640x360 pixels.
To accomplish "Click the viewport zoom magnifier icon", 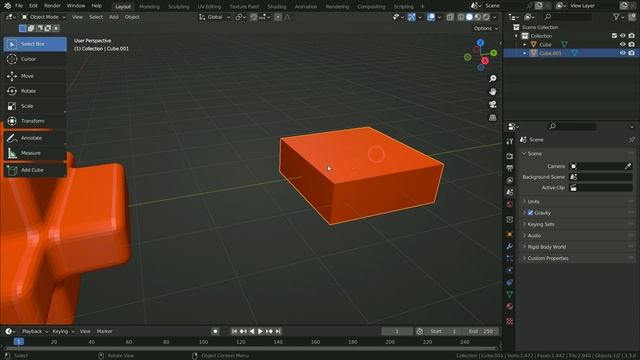I will click(493, 78).
